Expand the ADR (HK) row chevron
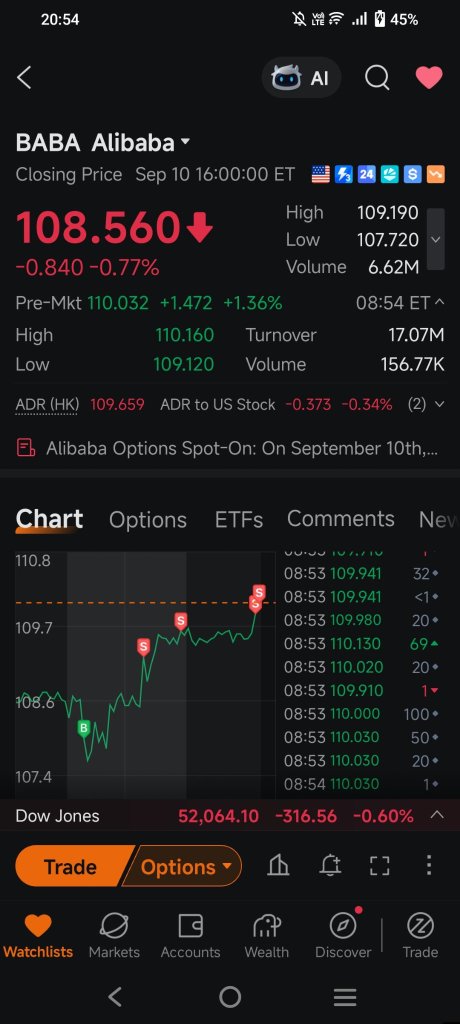Screen dimensions: 460x1024 point(439,404)
